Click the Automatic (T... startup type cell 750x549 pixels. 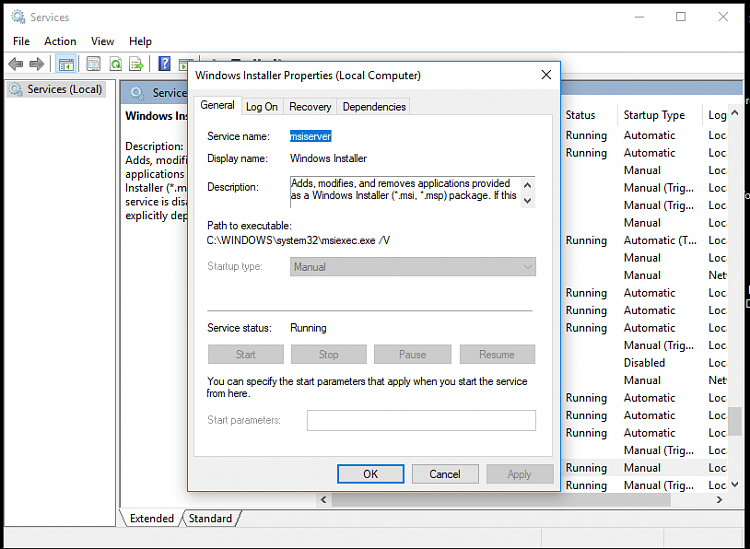click(660, 241)
